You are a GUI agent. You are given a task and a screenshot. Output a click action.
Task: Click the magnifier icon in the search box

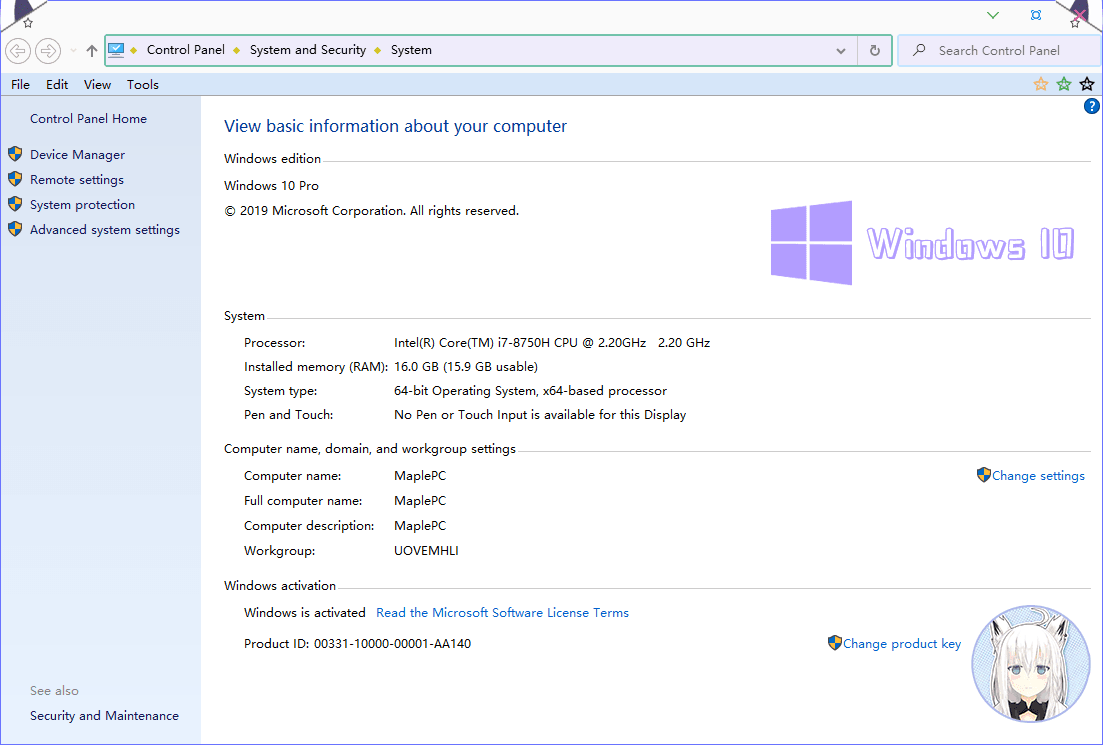(x=919, y=50)
